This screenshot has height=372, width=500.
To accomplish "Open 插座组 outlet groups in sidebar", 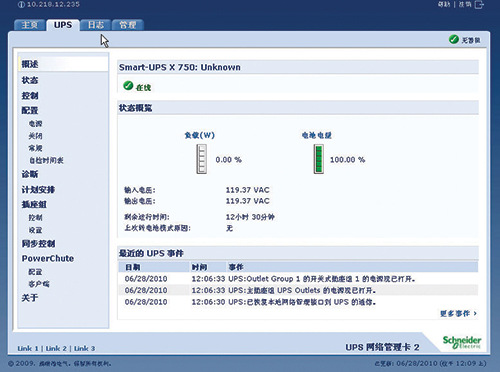I will tap(34, 204).
